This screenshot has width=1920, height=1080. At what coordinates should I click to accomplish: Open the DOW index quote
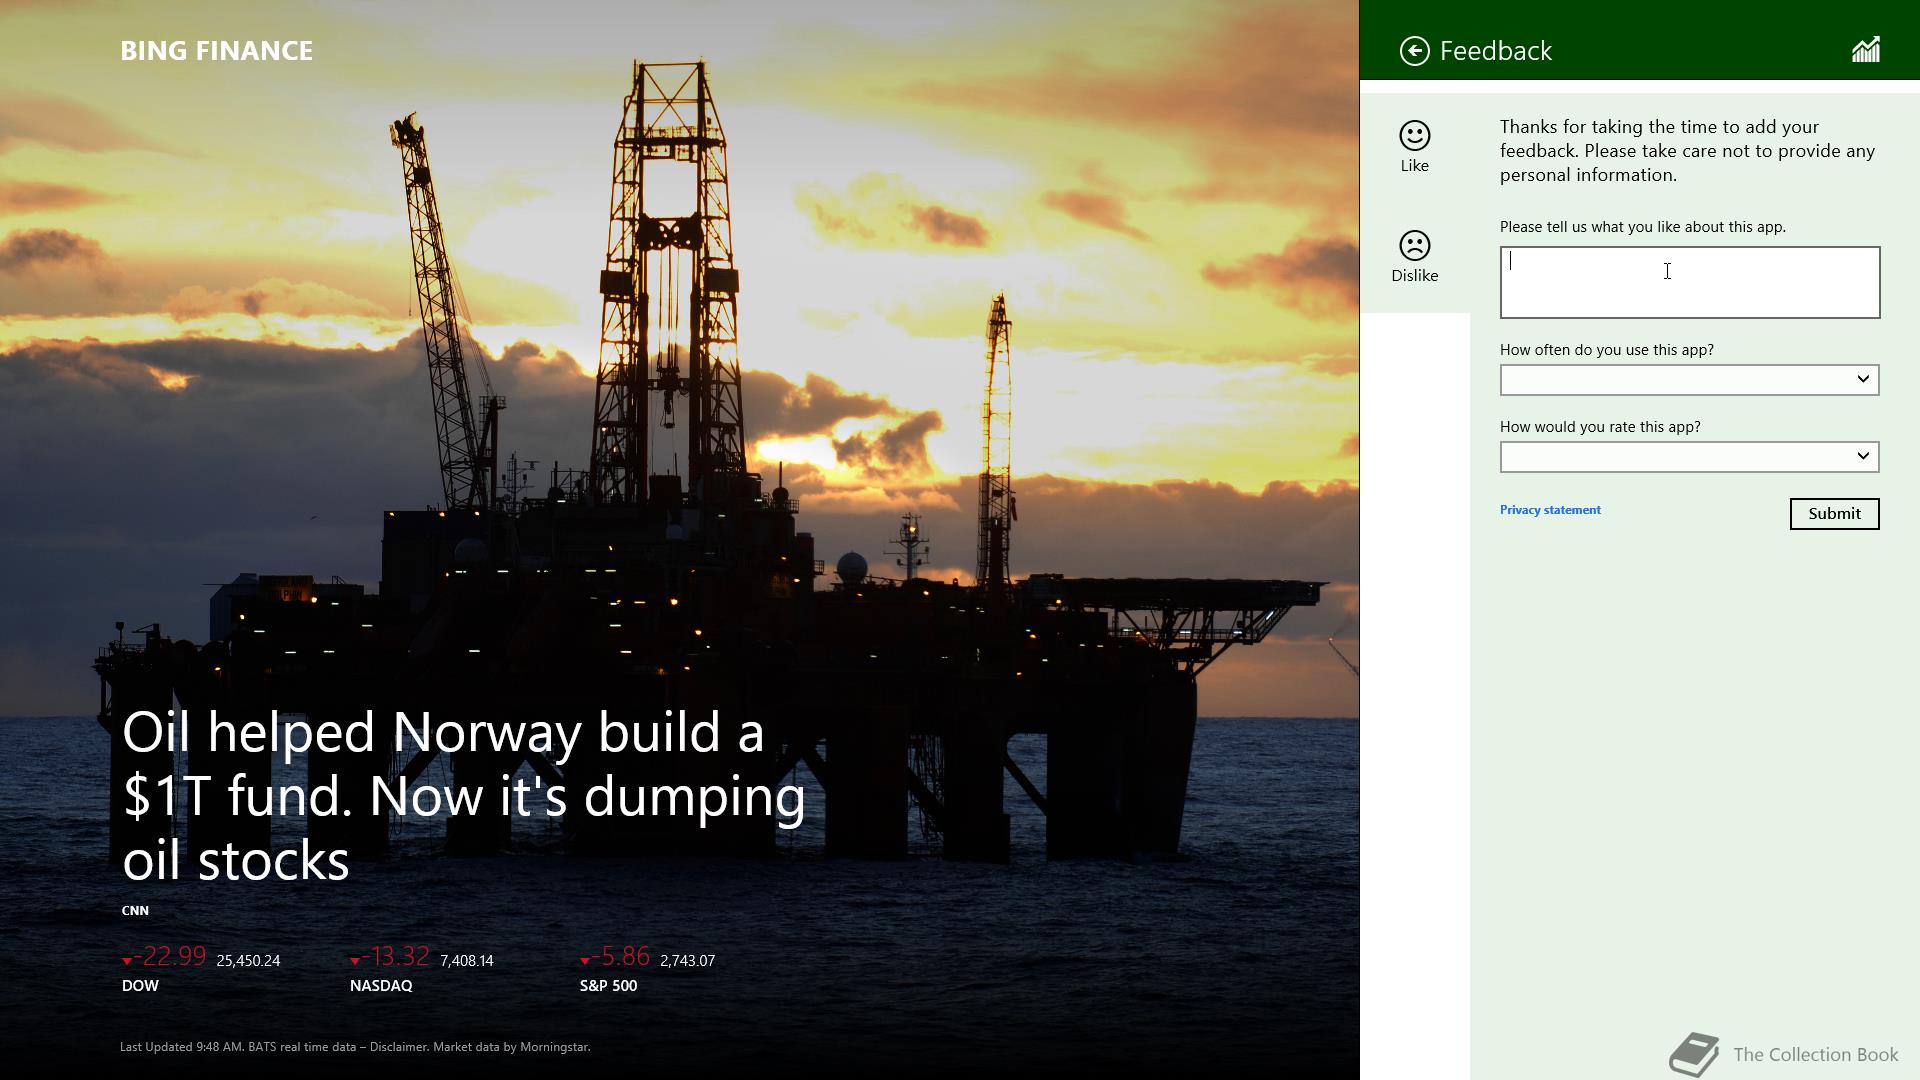pos(200,969)
